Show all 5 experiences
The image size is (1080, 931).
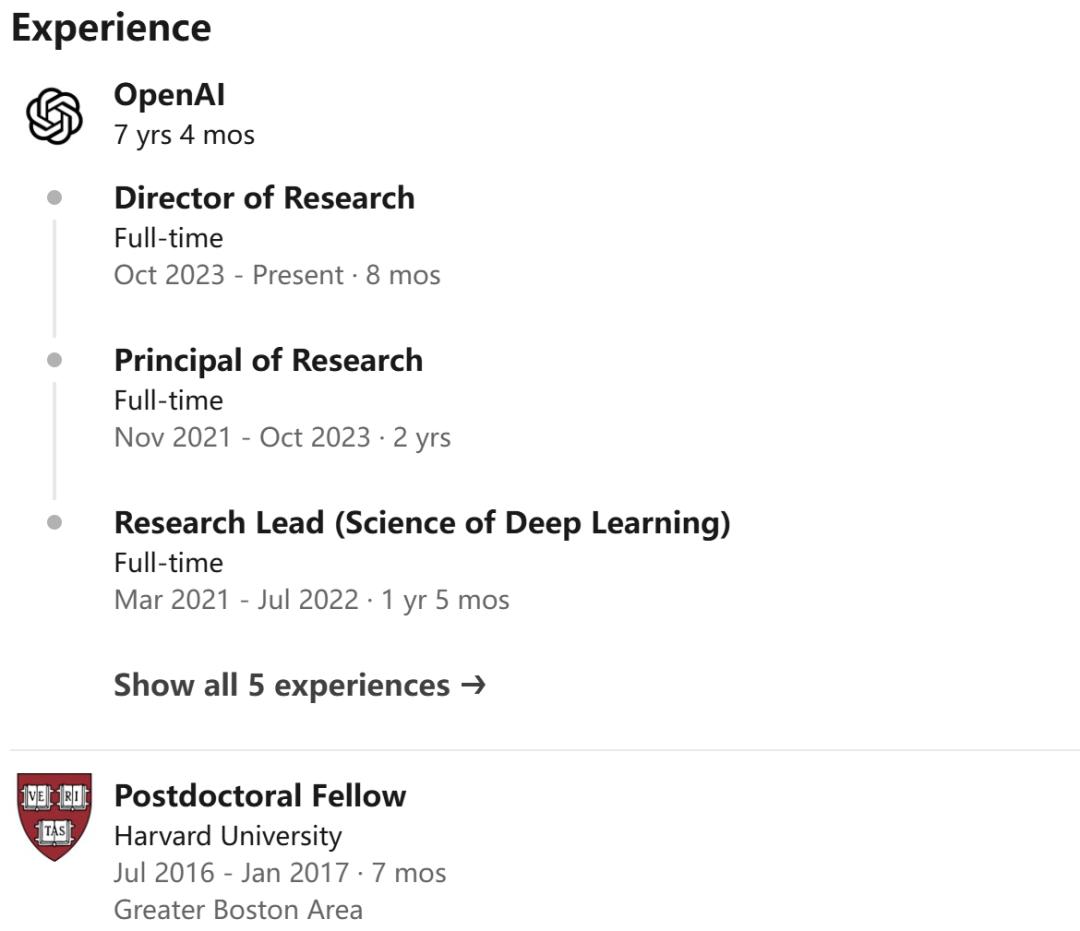[x=282, y=685]
